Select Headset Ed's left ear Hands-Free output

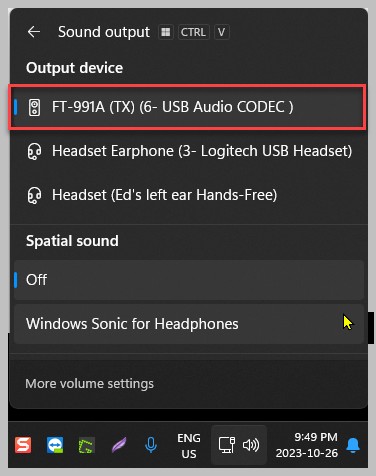tap(189, 195)
